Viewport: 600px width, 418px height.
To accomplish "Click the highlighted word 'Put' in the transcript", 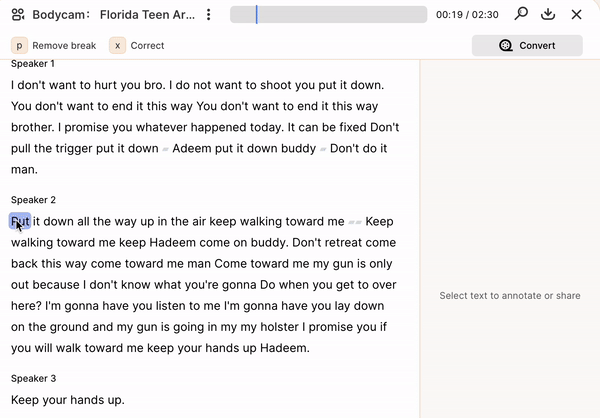I will (x=20, y=221).
